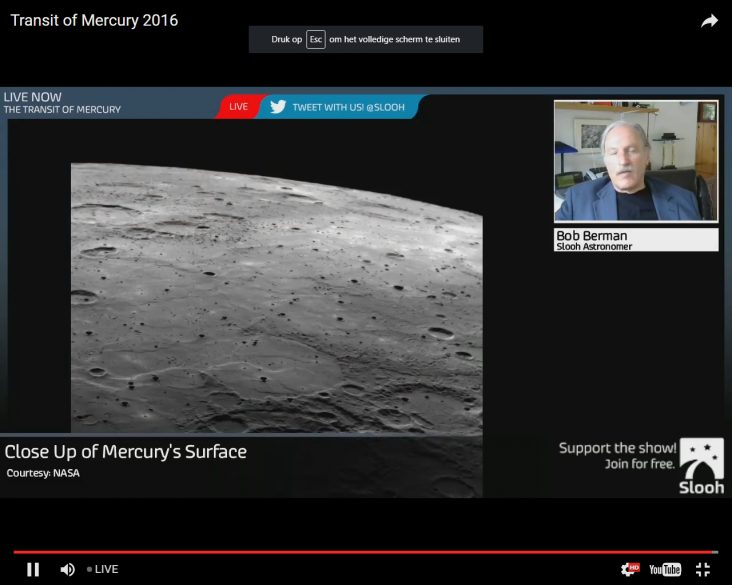
Task: Mute the video with the speaker icon
Action: (67, 569)
